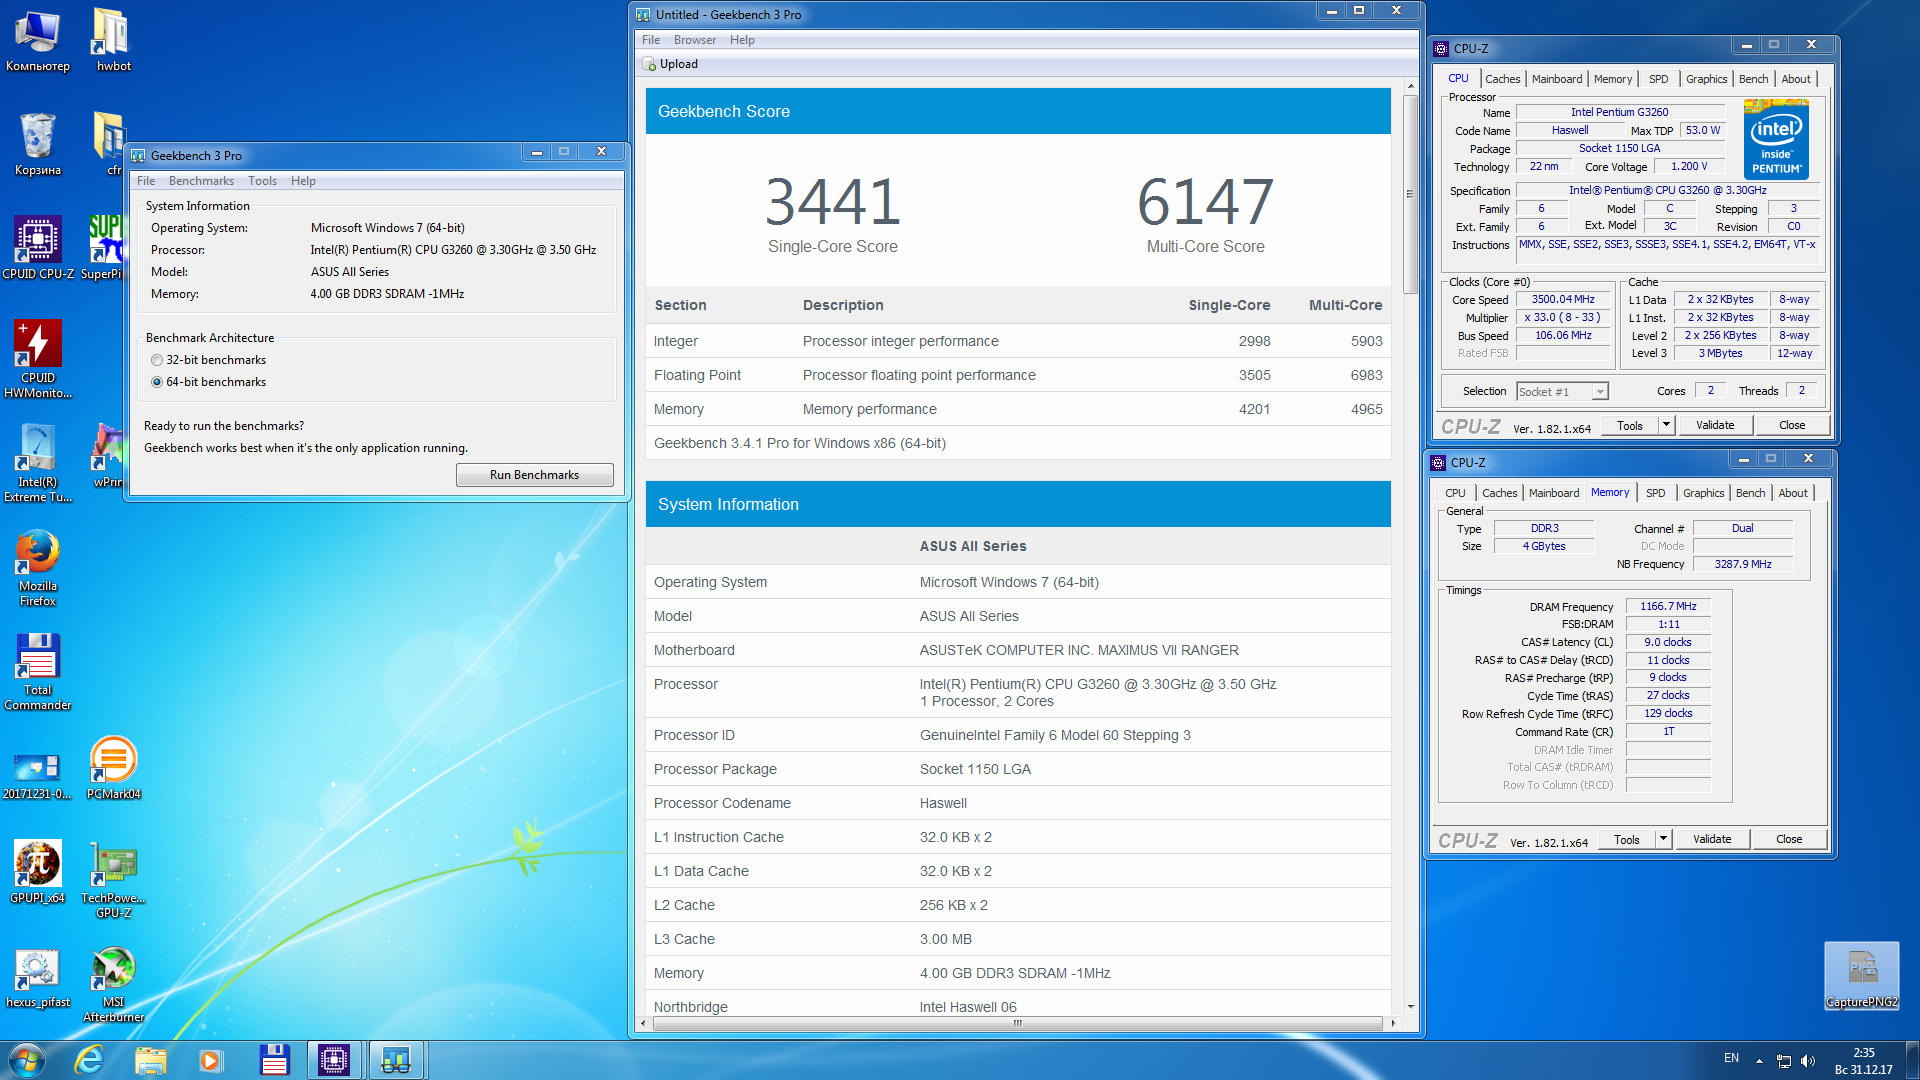Expand the Tools arrow in lower CPU-Z window

point(1663,839)
